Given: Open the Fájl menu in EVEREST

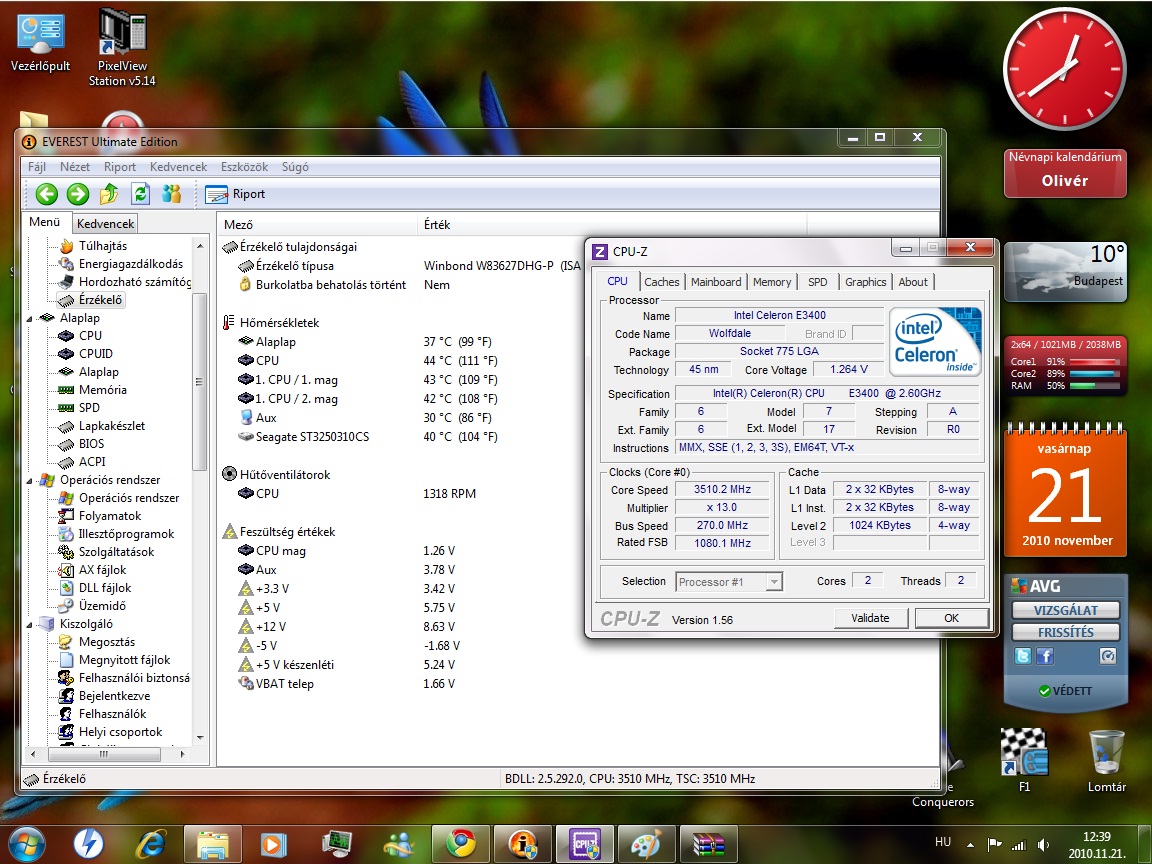Looking at the screenshot, I should pyautogui.click(x=37, y=167).
